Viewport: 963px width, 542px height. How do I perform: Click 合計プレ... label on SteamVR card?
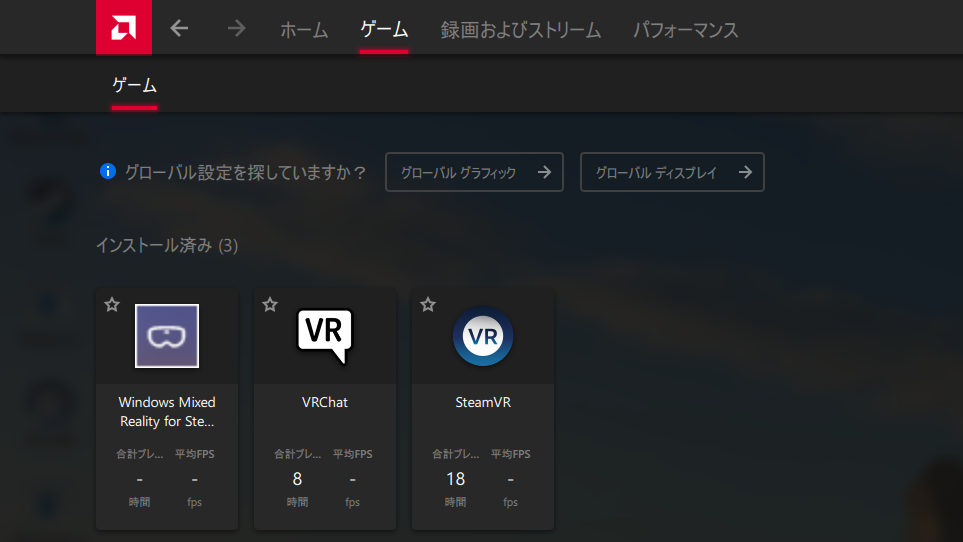tap(455, 454)
